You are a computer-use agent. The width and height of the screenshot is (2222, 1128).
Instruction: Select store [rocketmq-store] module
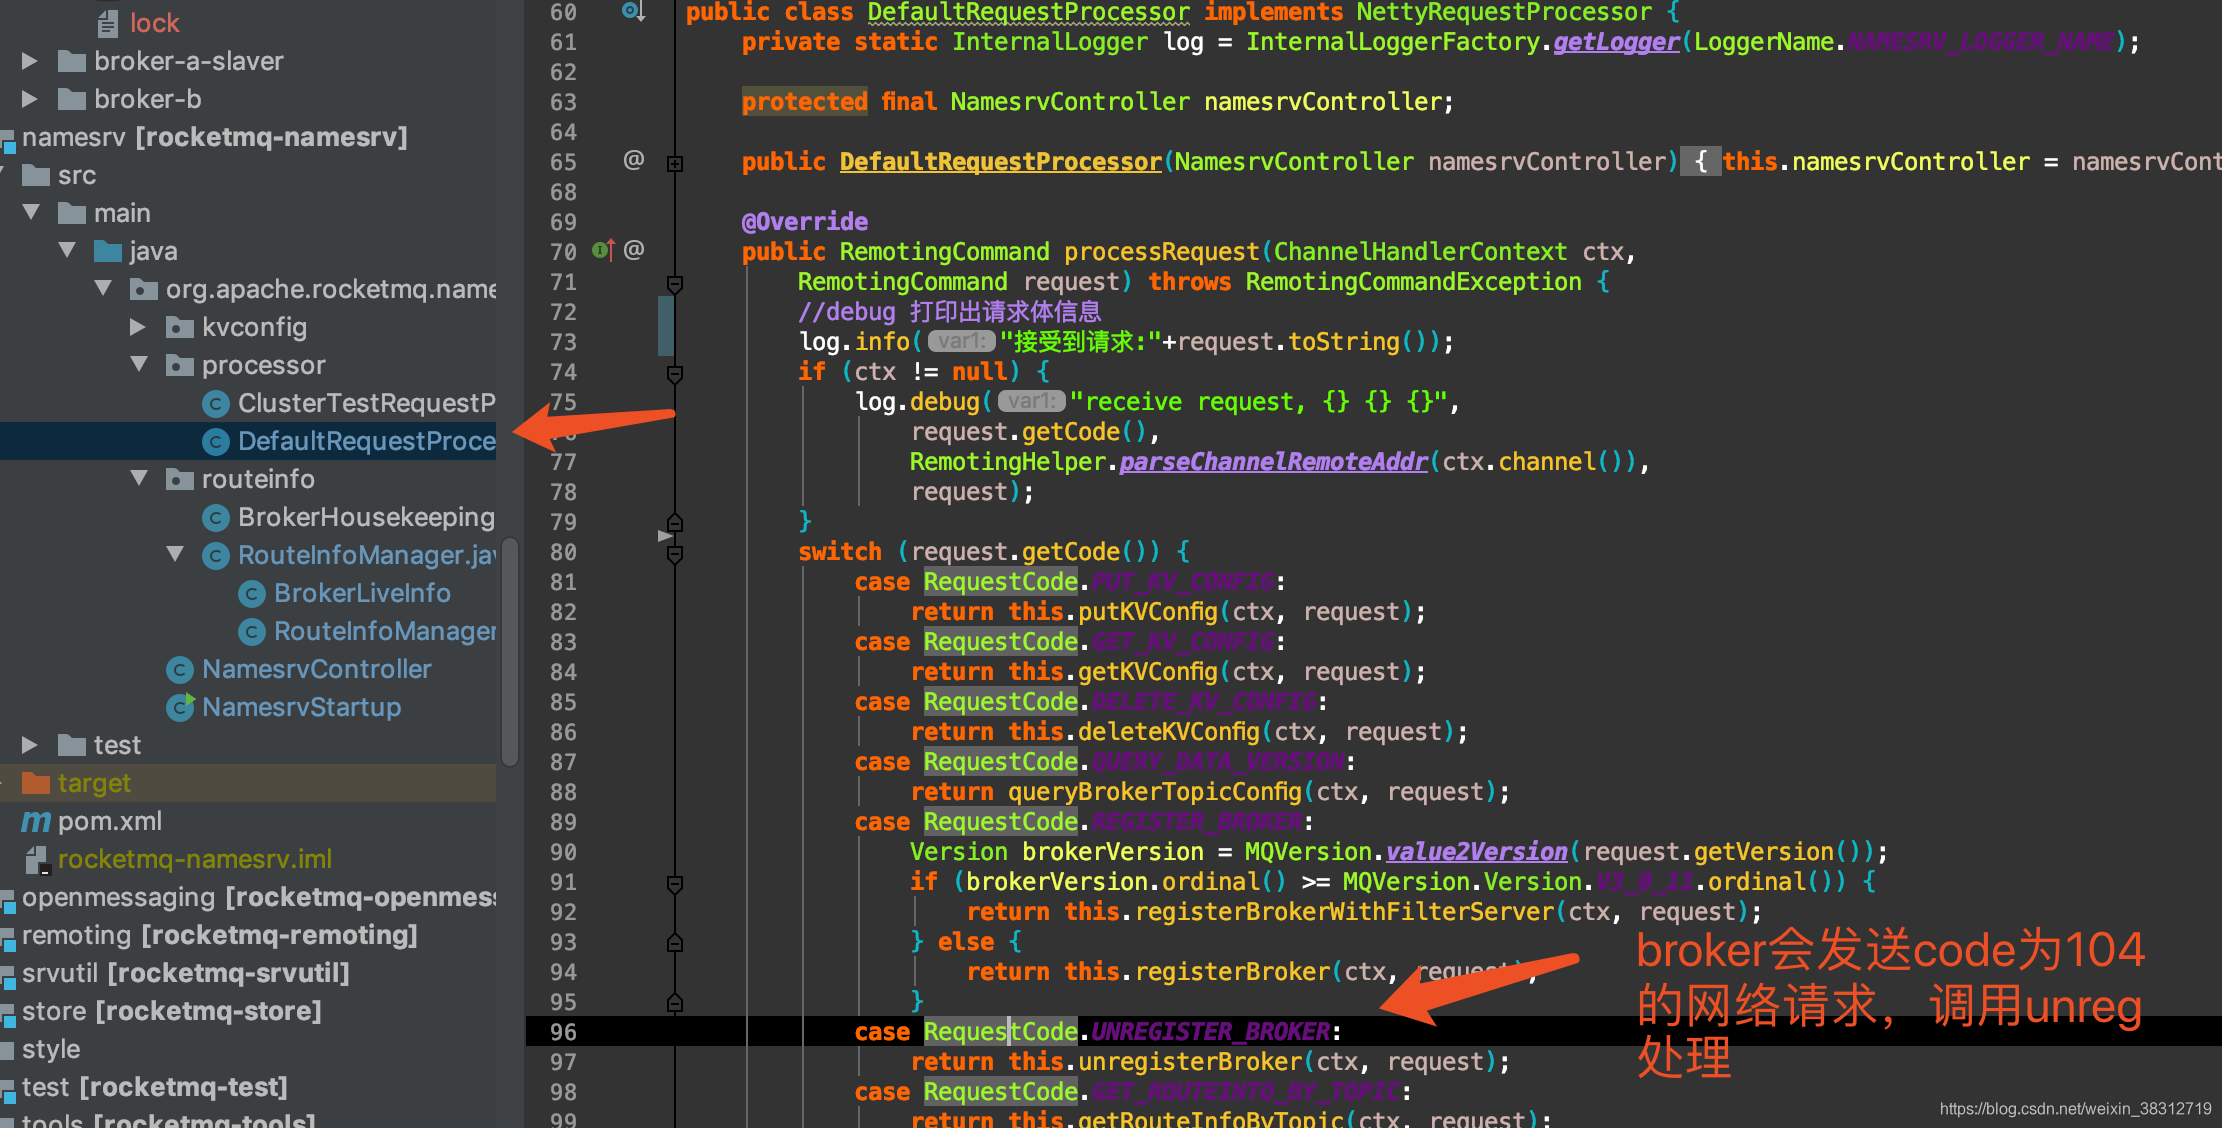[x=162, y=1011]
